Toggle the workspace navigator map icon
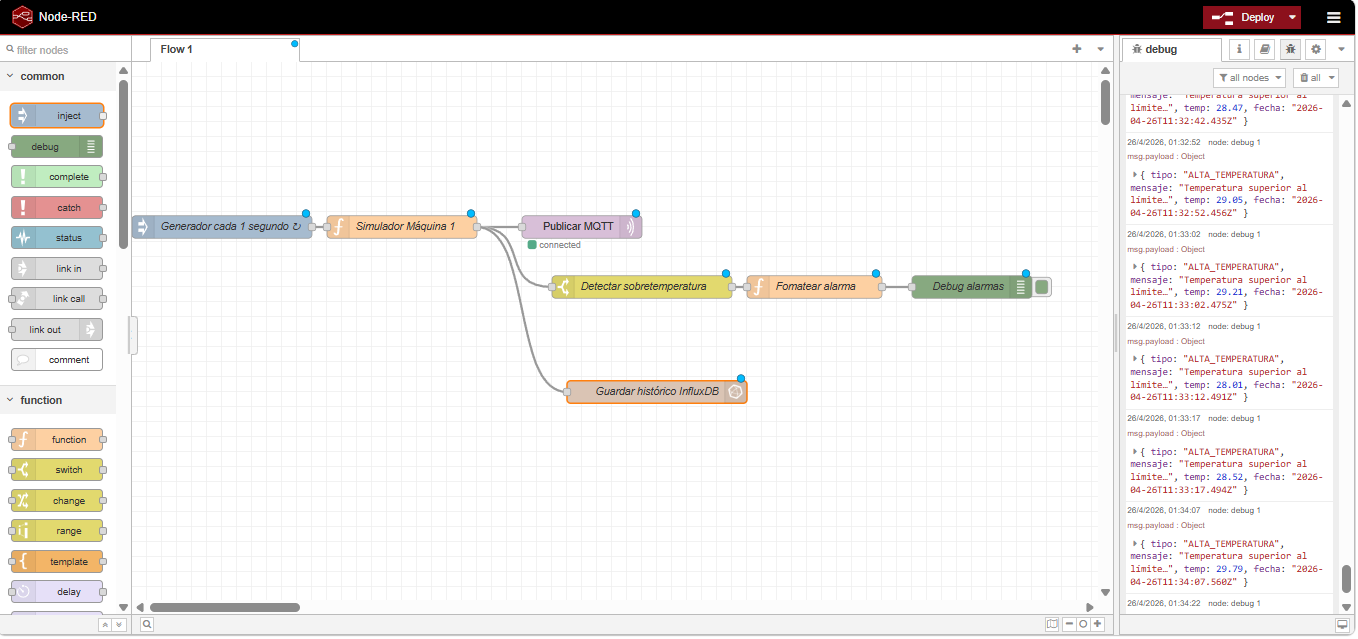 pos(1052,624)
